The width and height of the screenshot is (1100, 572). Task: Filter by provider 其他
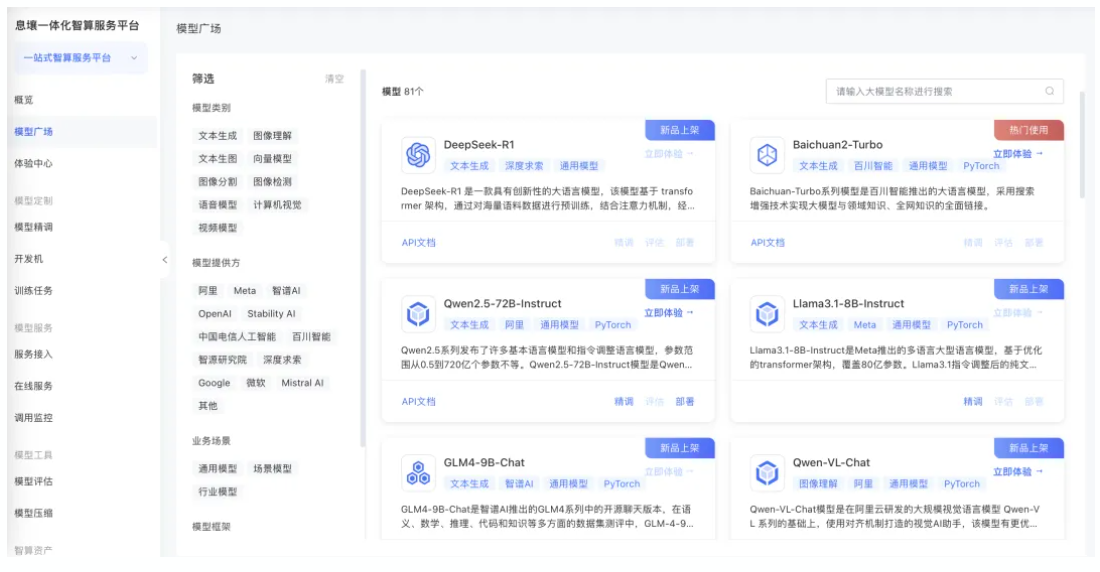[208, 406]
